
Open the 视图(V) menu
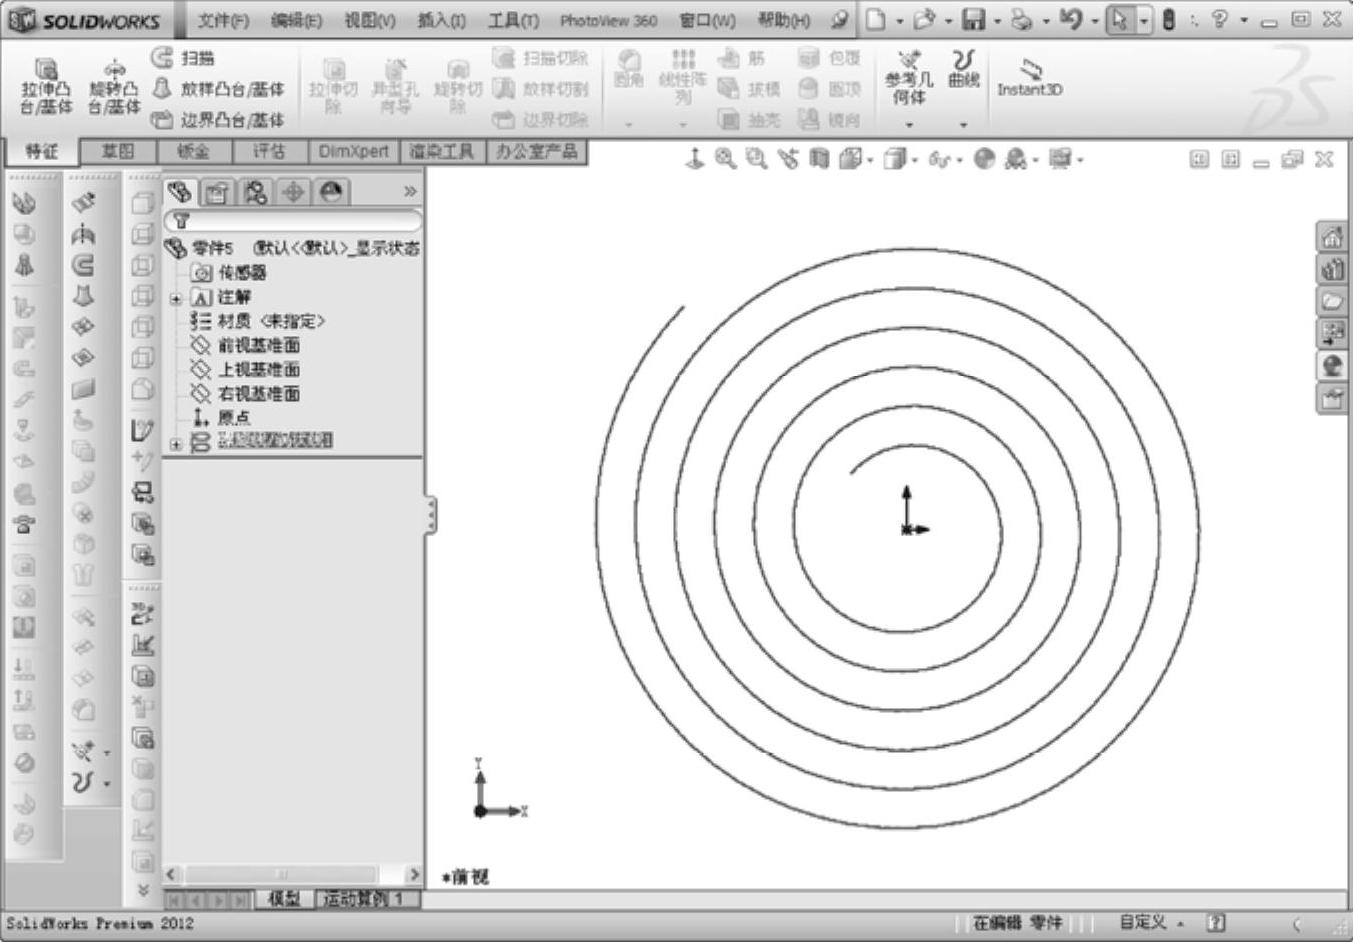coord(369,20)
